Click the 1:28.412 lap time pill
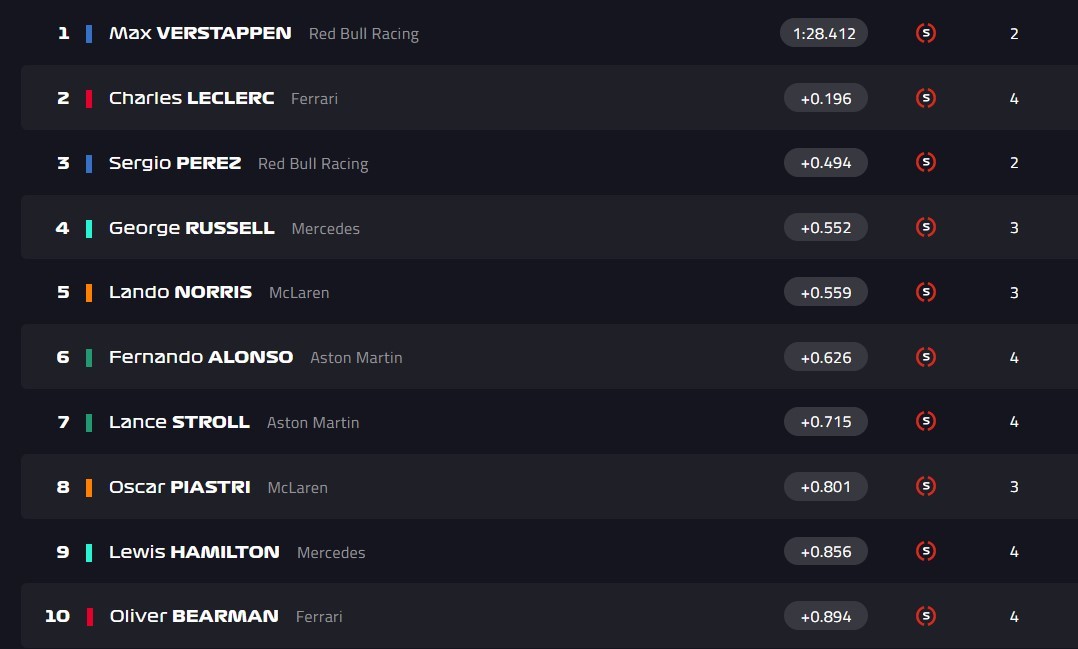Image resolution: width=1078 pixels, height=649 pixels. 824,33
